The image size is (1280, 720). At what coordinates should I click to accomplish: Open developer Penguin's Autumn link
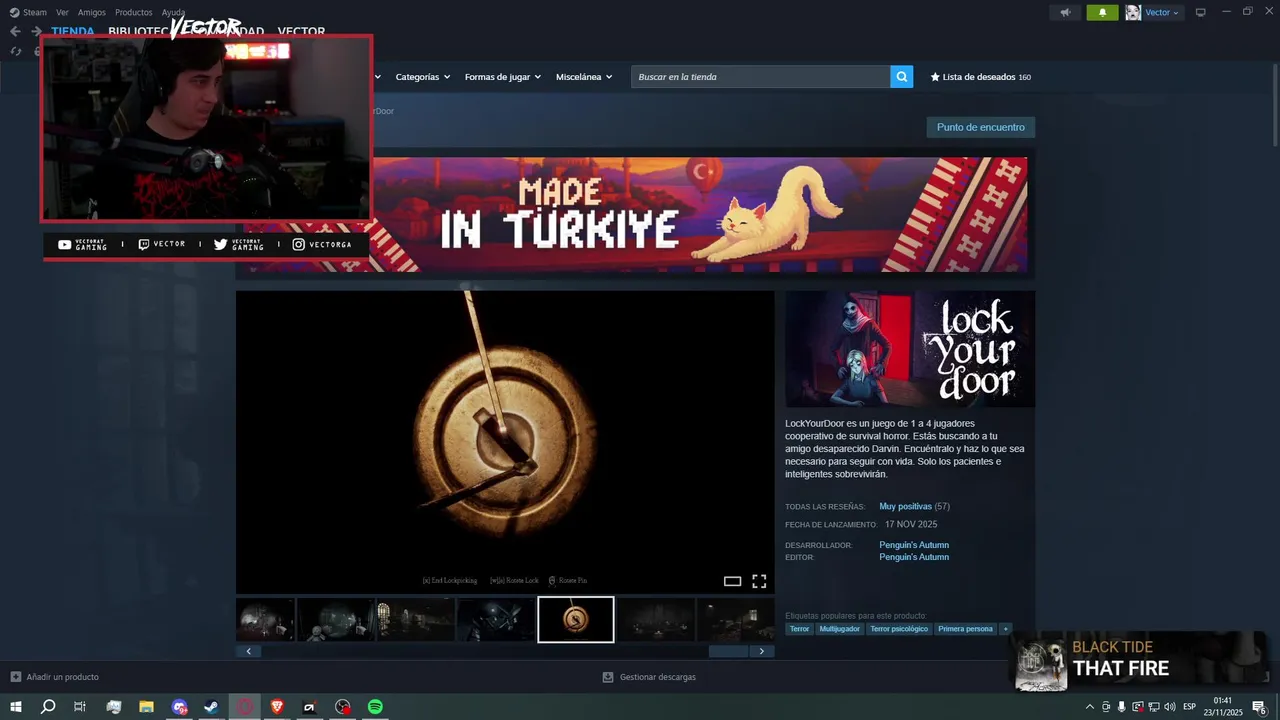[914, 545]
